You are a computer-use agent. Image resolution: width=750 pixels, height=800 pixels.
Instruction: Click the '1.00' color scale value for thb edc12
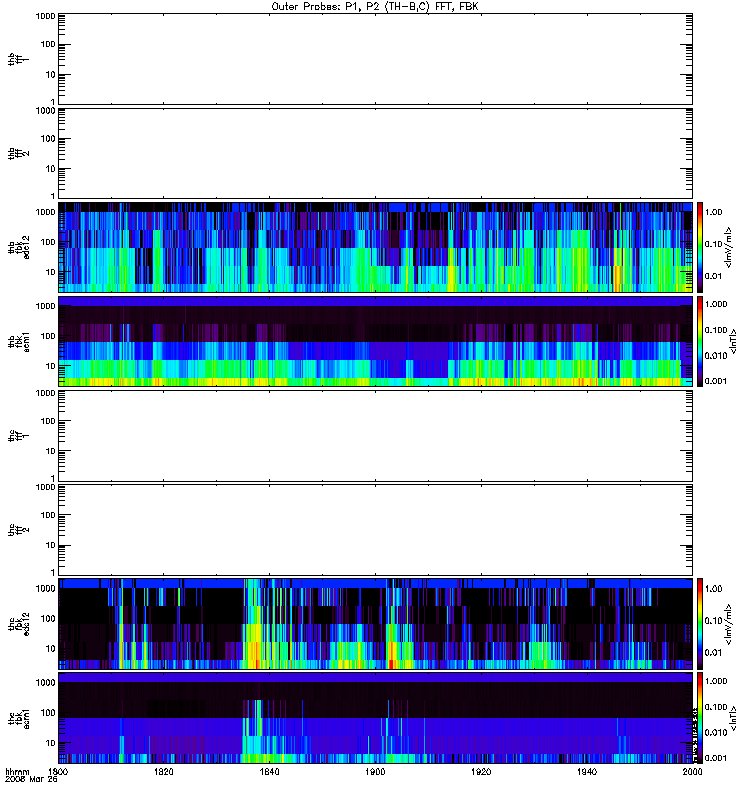pos(713,212)
